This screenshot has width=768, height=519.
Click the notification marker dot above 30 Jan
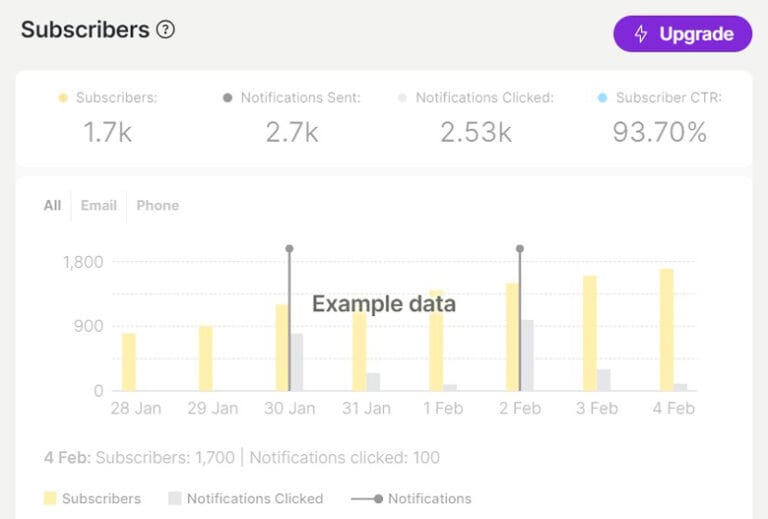click(x=289, y=248)
